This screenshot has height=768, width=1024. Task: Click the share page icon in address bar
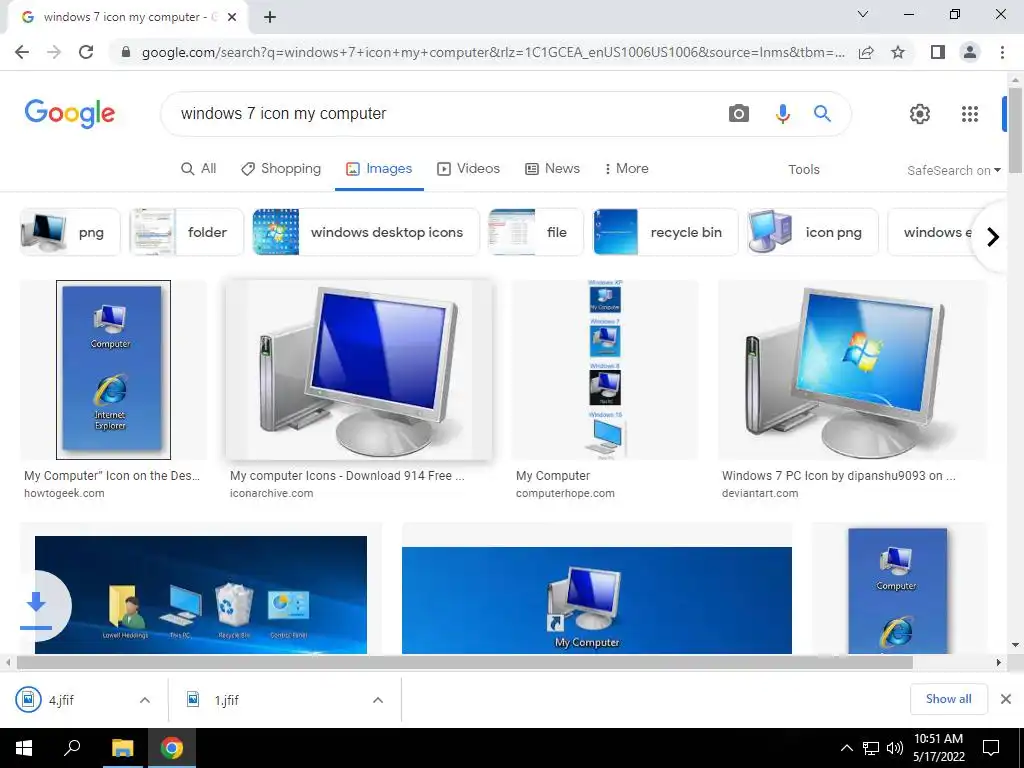click(x=866, y=52)
